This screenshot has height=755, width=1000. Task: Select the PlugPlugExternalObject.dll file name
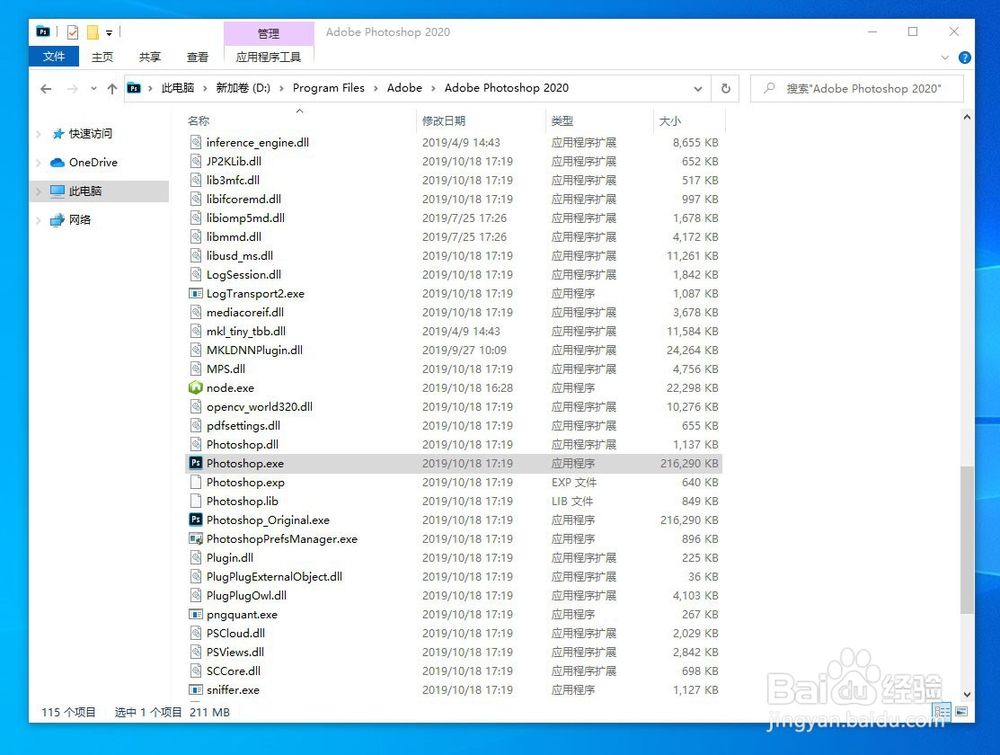click(x=274, y=576)
